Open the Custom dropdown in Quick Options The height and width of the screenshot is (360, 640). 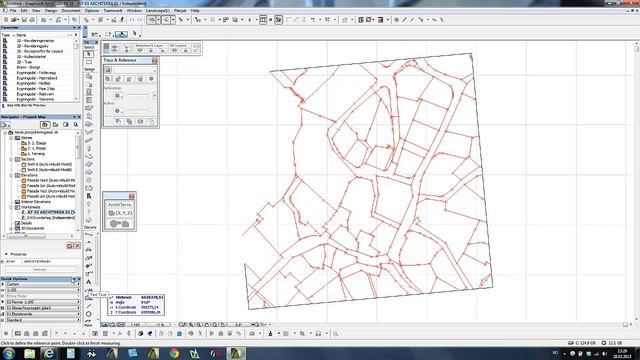pyautogui.click(x=43, y=284)
